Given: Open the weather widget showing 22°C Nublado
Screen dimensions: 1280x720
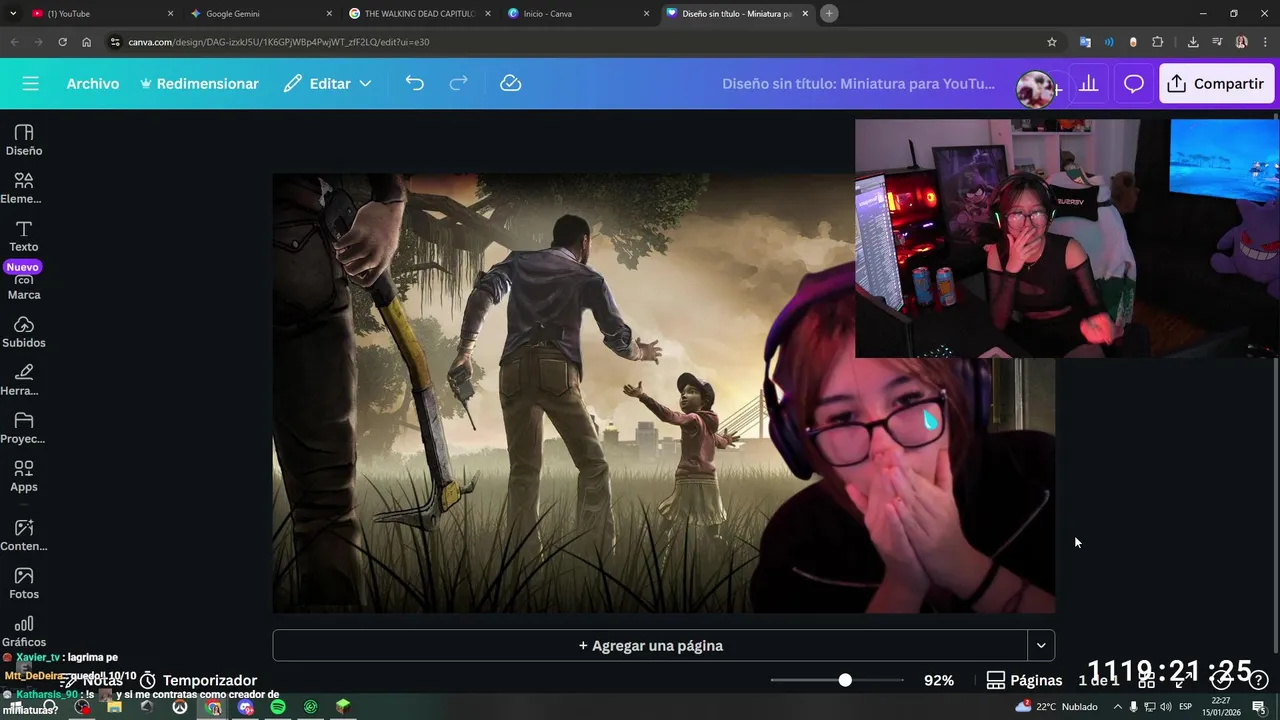Looking at the screenshot, I should 1056,707.
